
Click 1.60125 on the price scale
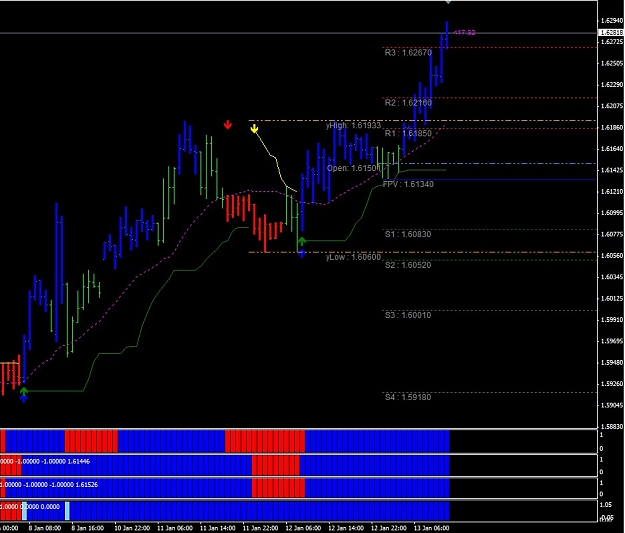pos(611,298)
